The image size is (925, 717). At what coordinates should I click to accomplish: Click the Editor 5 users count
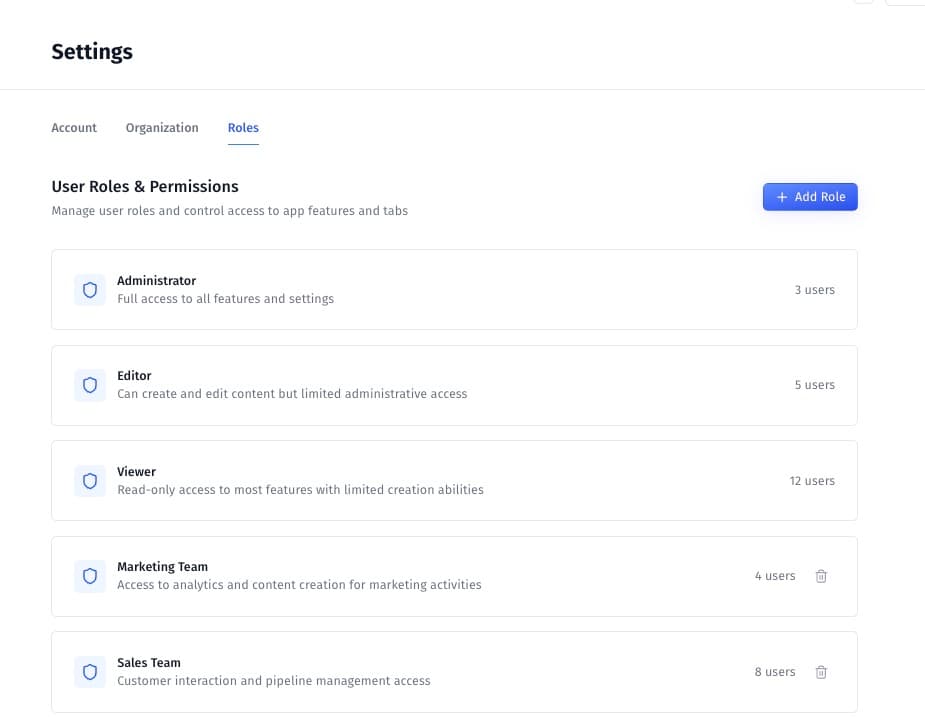point(814,385)
